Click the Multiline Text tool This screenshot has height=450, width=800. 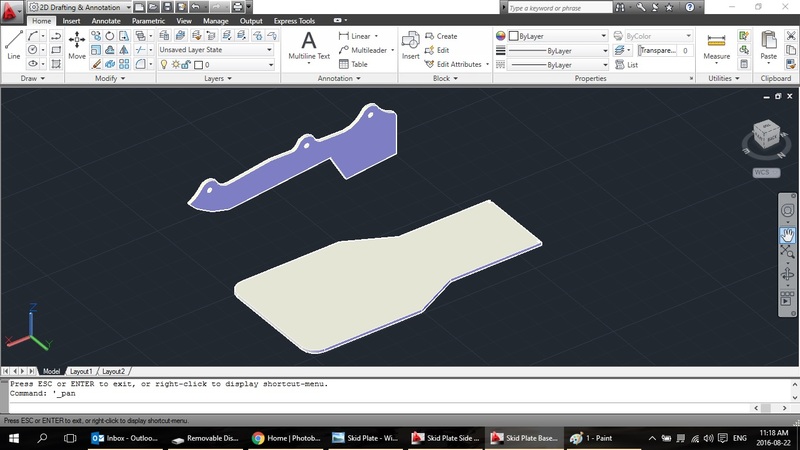click(x=309, y=45)
